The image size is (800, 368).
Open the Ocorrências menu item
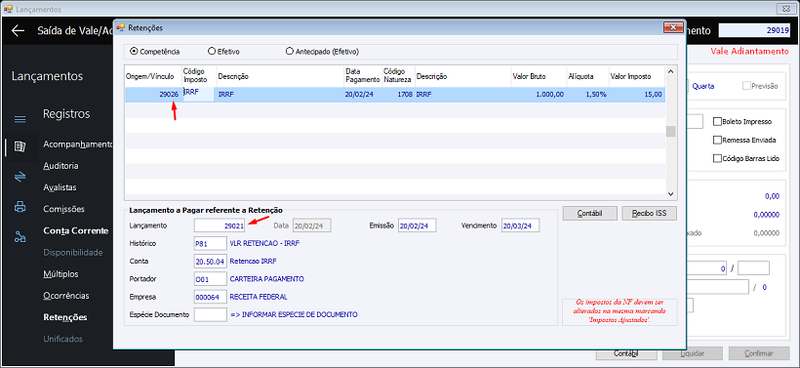66,296
